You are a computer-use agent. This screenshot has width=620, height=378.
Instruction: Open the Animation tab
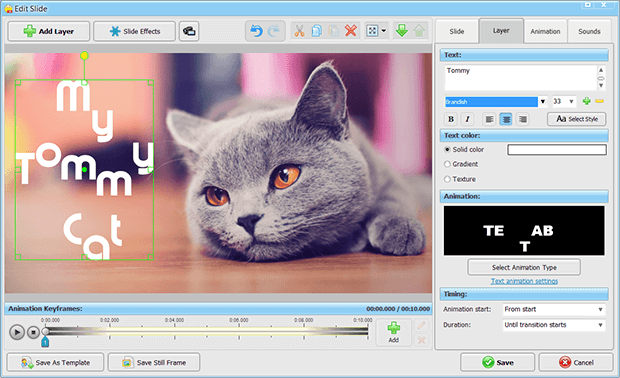[545, 31]
